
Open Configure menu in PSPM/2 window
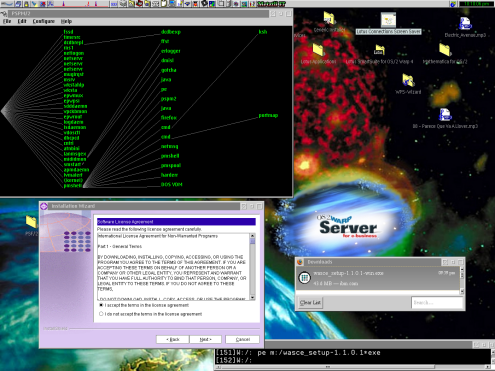[44, 21]
